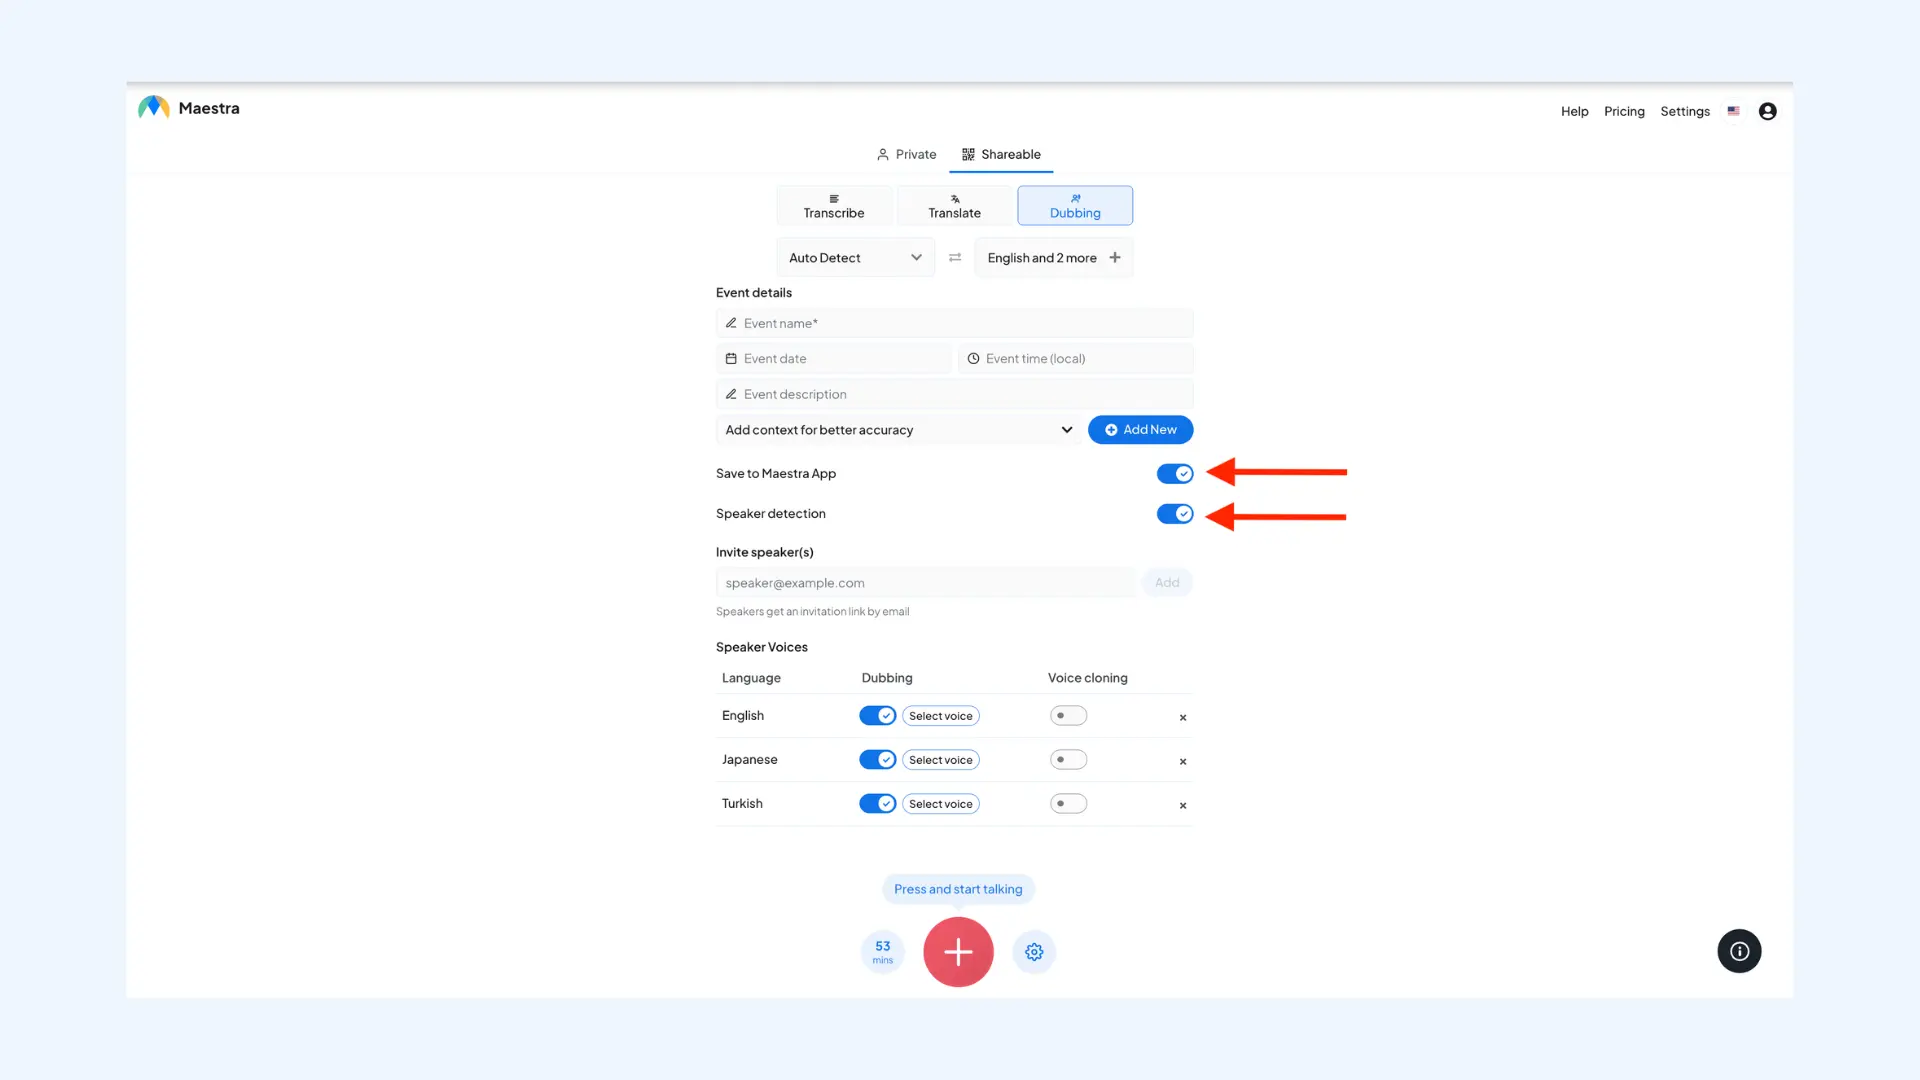
Task: Select voice for Turkish dubbing
Action: [940, 803]
